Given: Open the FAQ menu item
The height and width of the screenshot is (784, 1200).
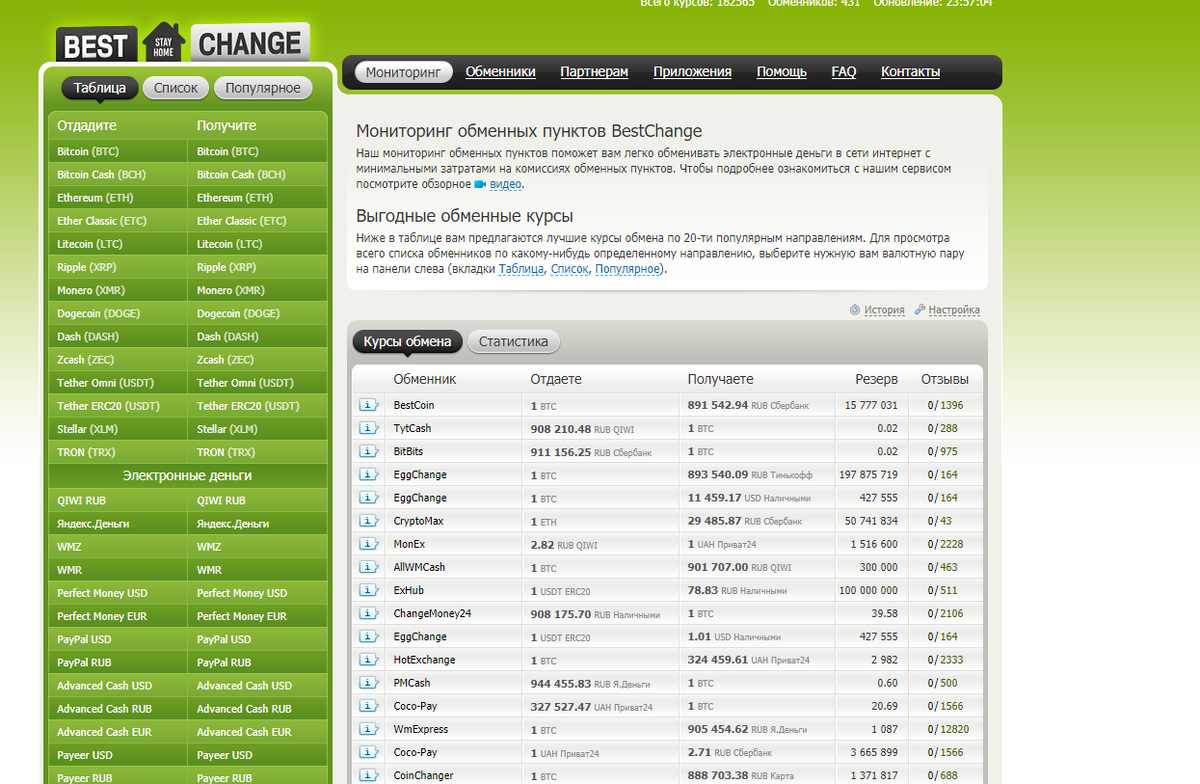Looking at the screenshot, I should coord(844,71).
